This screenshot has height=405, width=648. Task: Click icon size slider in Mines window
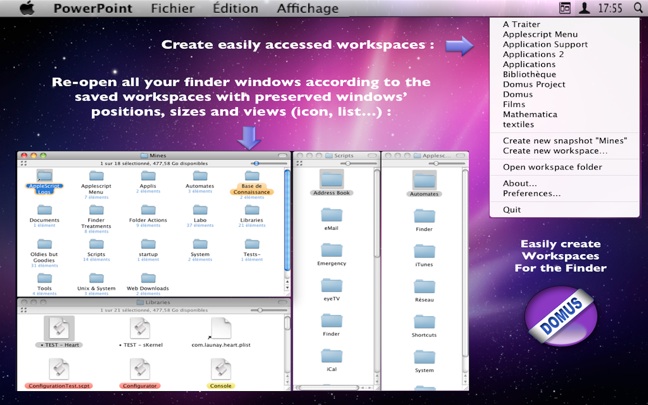coord(257,163)
